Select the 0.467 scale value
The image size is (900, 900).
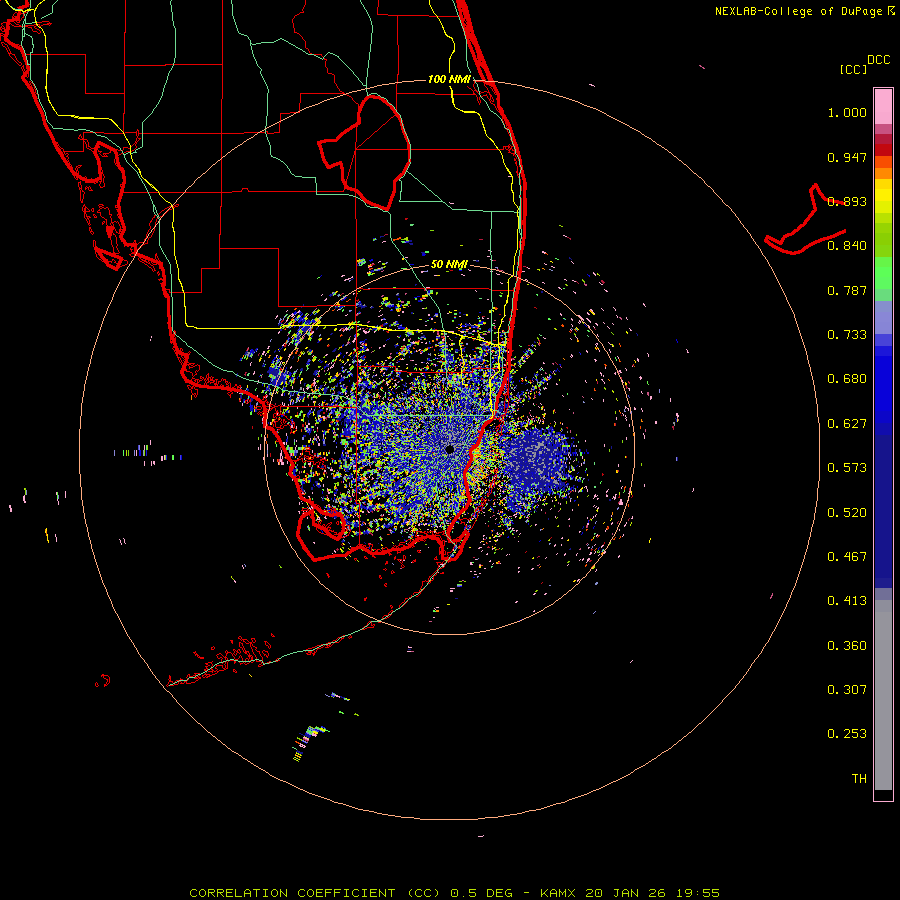pos(847,557)
